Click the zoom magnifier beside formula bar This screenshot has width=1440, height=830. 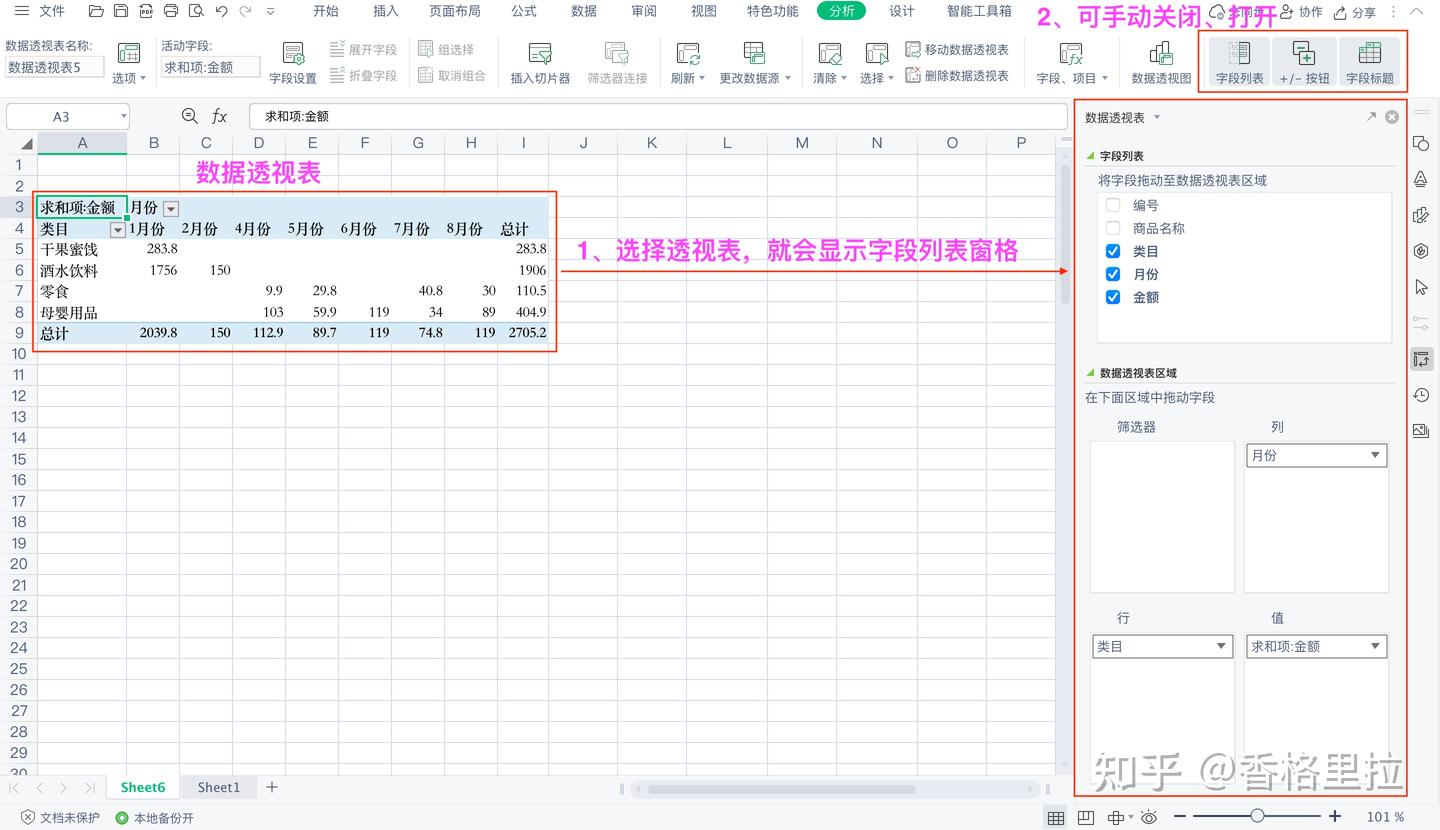[x=189, y=116]
